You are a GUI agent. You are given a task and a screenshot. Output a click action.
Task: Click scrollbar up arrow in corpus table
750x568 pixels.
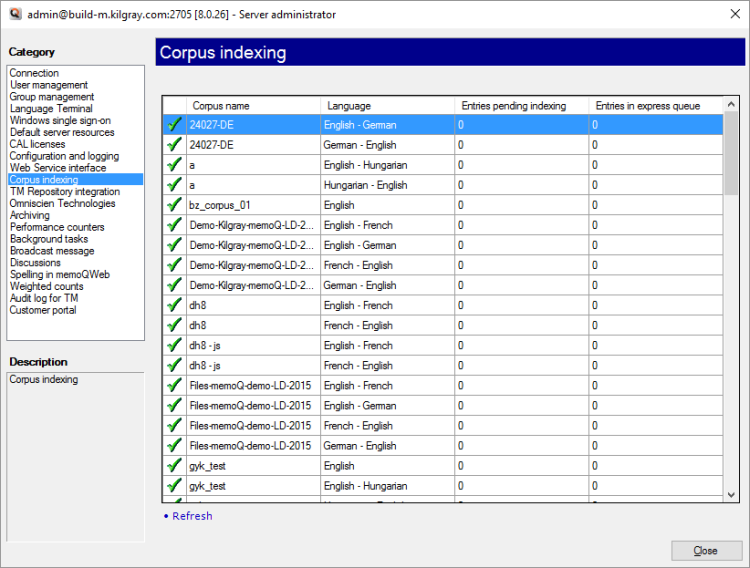coord(732,104)
